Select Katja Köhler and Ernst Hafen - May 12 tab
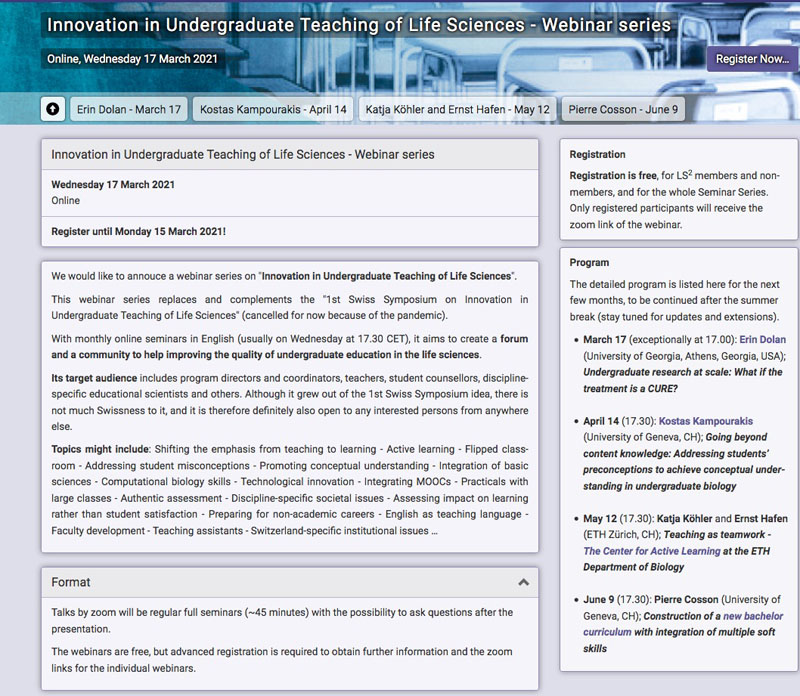This screenshot has width=800, height=696. [x=457, y=109]
